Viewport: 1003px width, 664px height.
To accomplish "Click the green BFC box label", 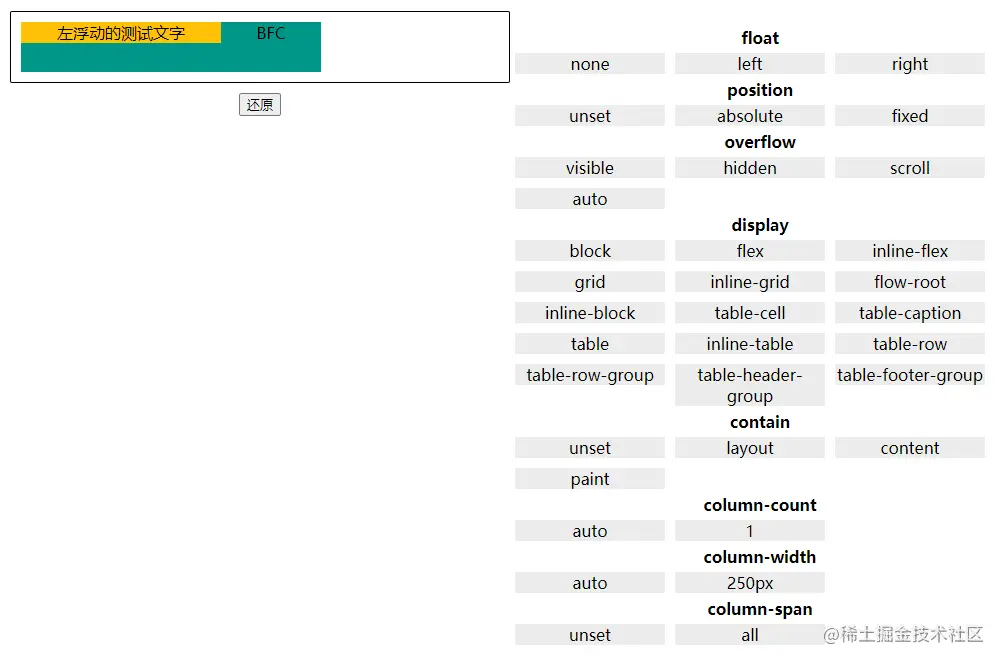I will click(271, 33).
